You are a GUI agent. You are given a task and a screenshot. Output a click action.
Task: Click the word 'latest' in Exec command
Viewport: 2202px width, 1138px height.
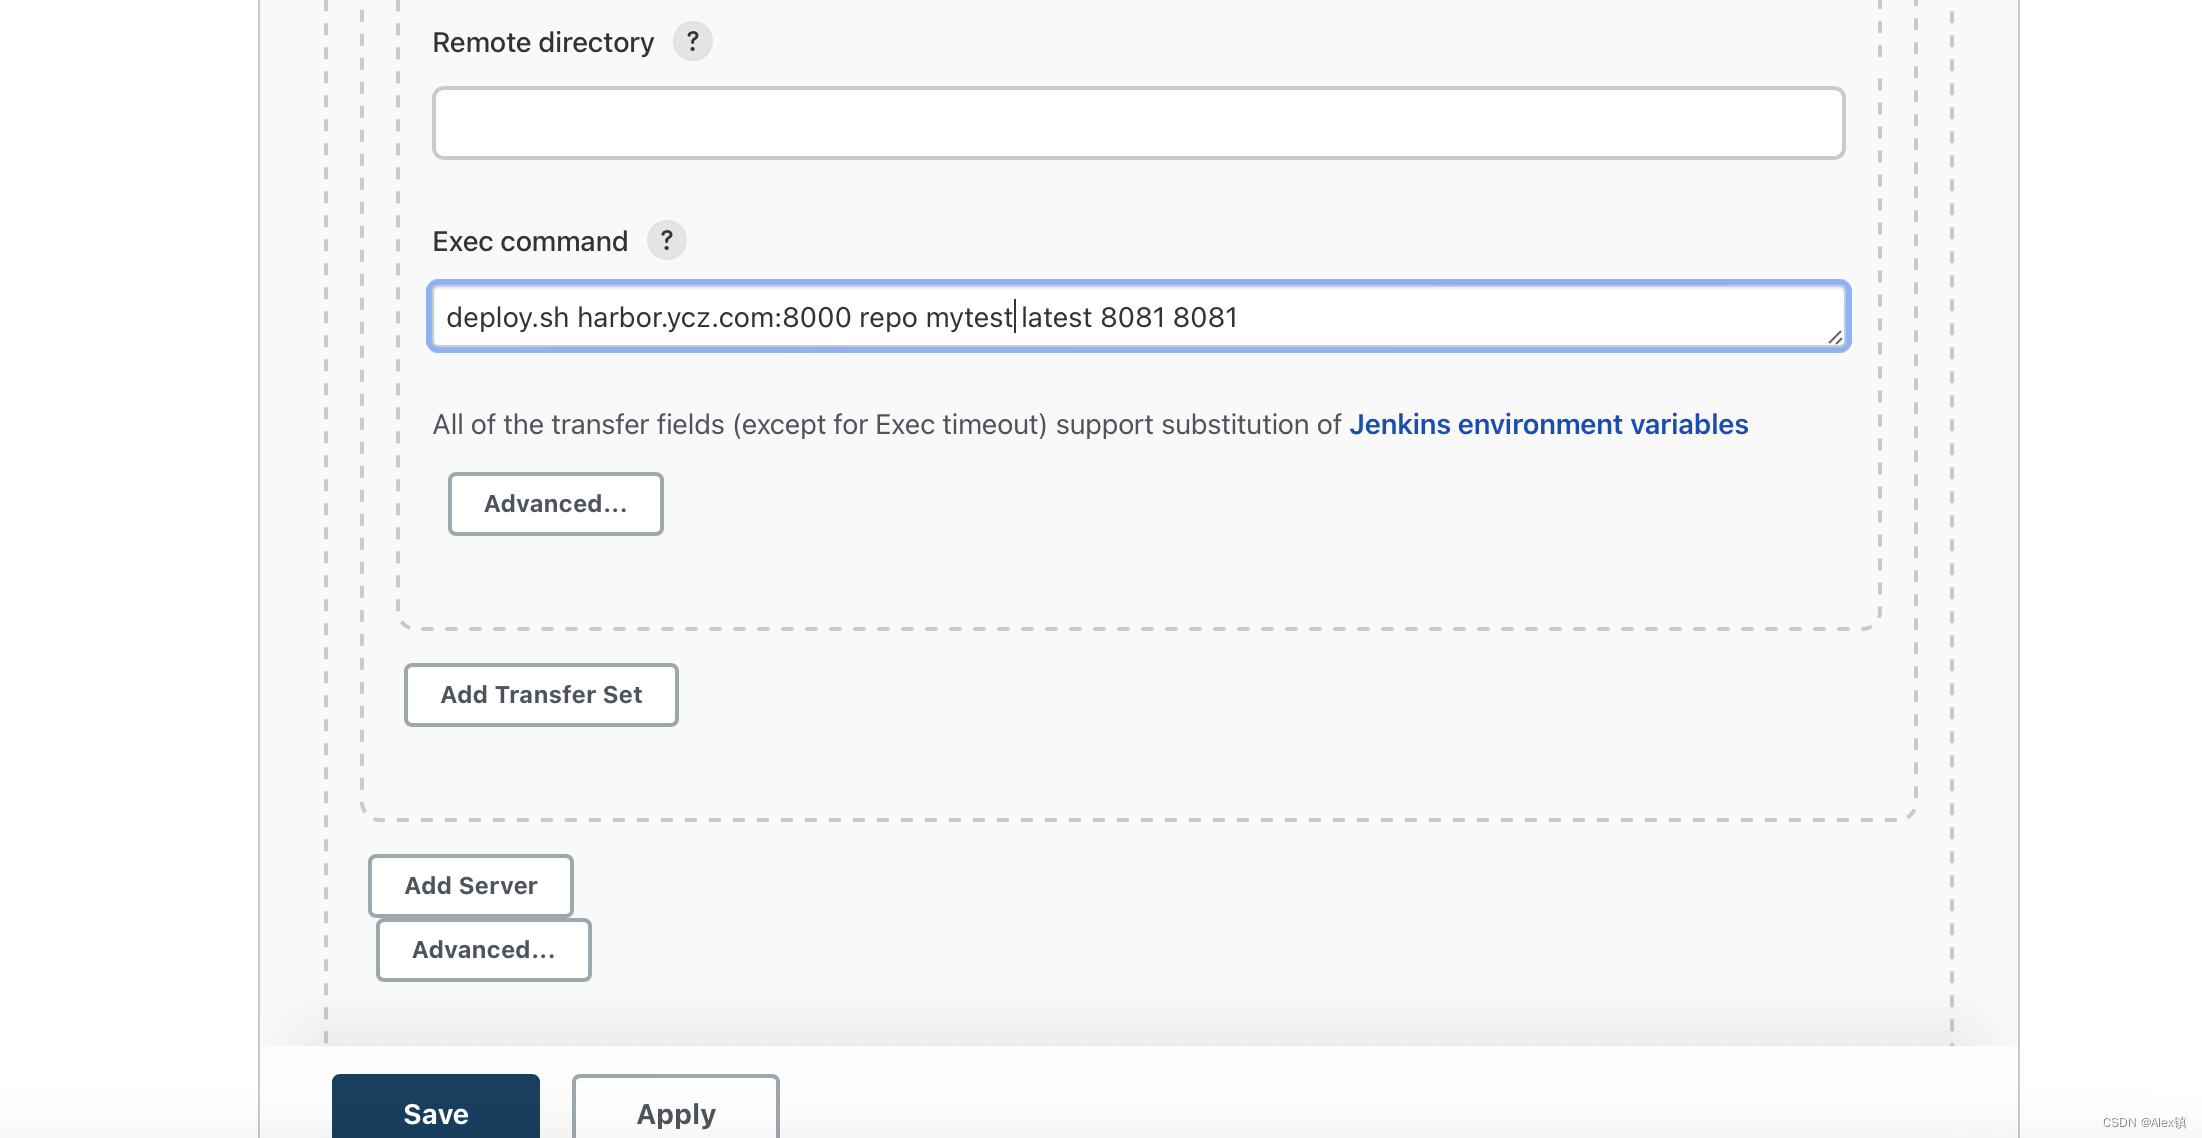1056,318
